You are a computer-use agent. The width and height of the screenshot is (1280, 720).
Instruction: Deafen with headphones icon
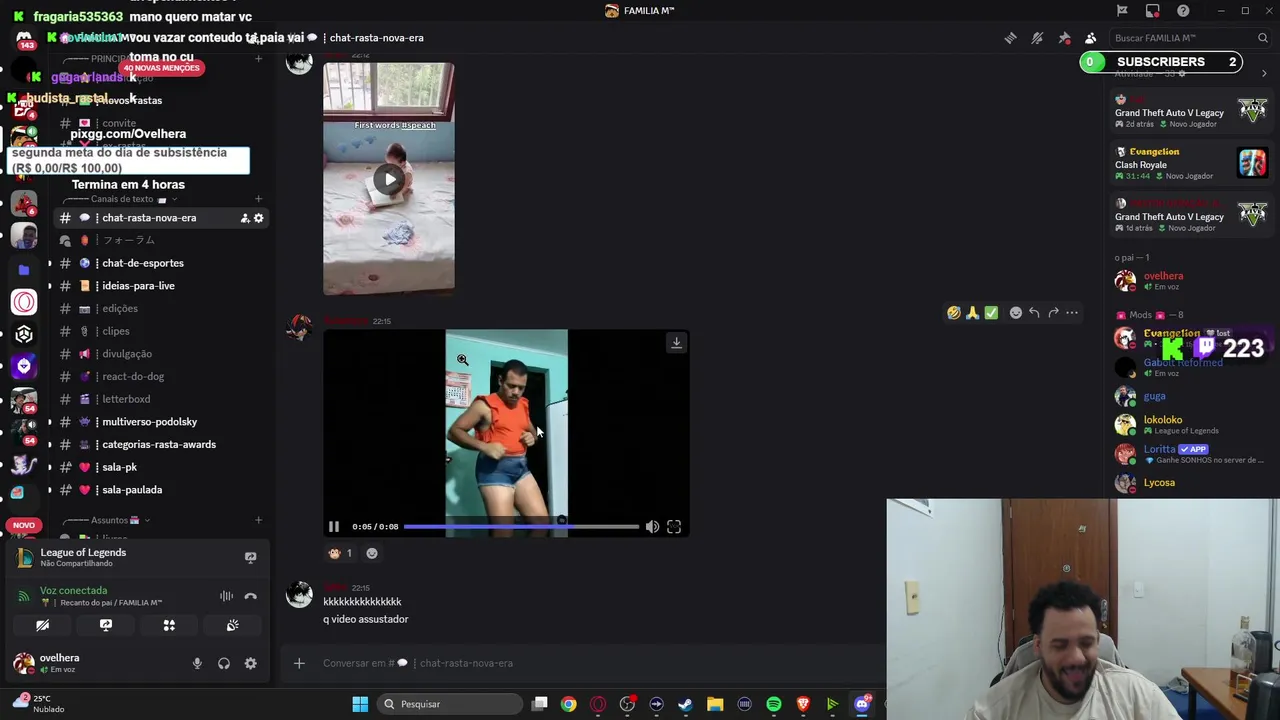click(224, 663)
